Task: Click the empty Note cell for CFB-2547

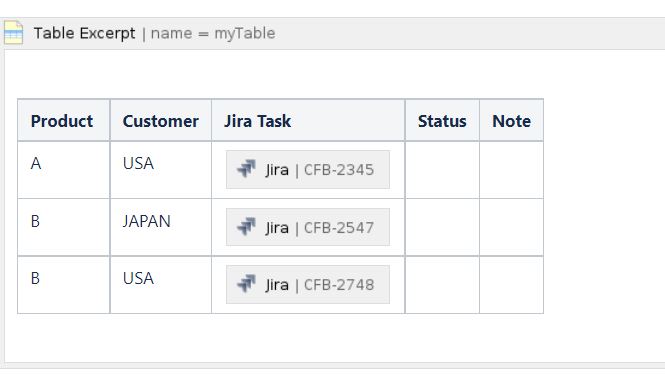Action: (x=511, y=227)
